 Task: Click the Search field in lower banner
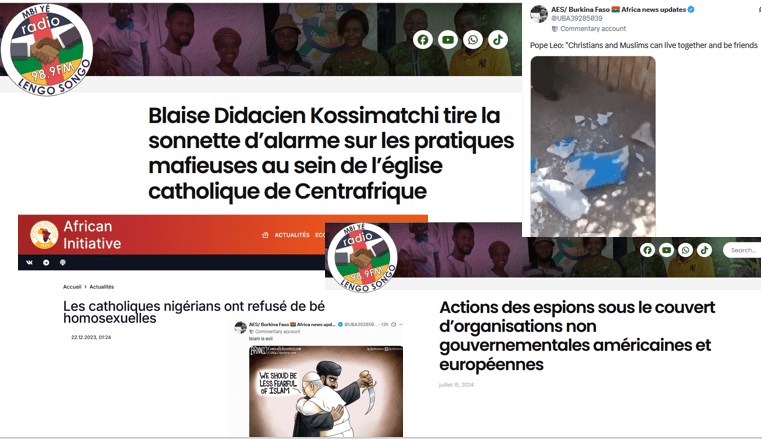(x=742, y=250)
